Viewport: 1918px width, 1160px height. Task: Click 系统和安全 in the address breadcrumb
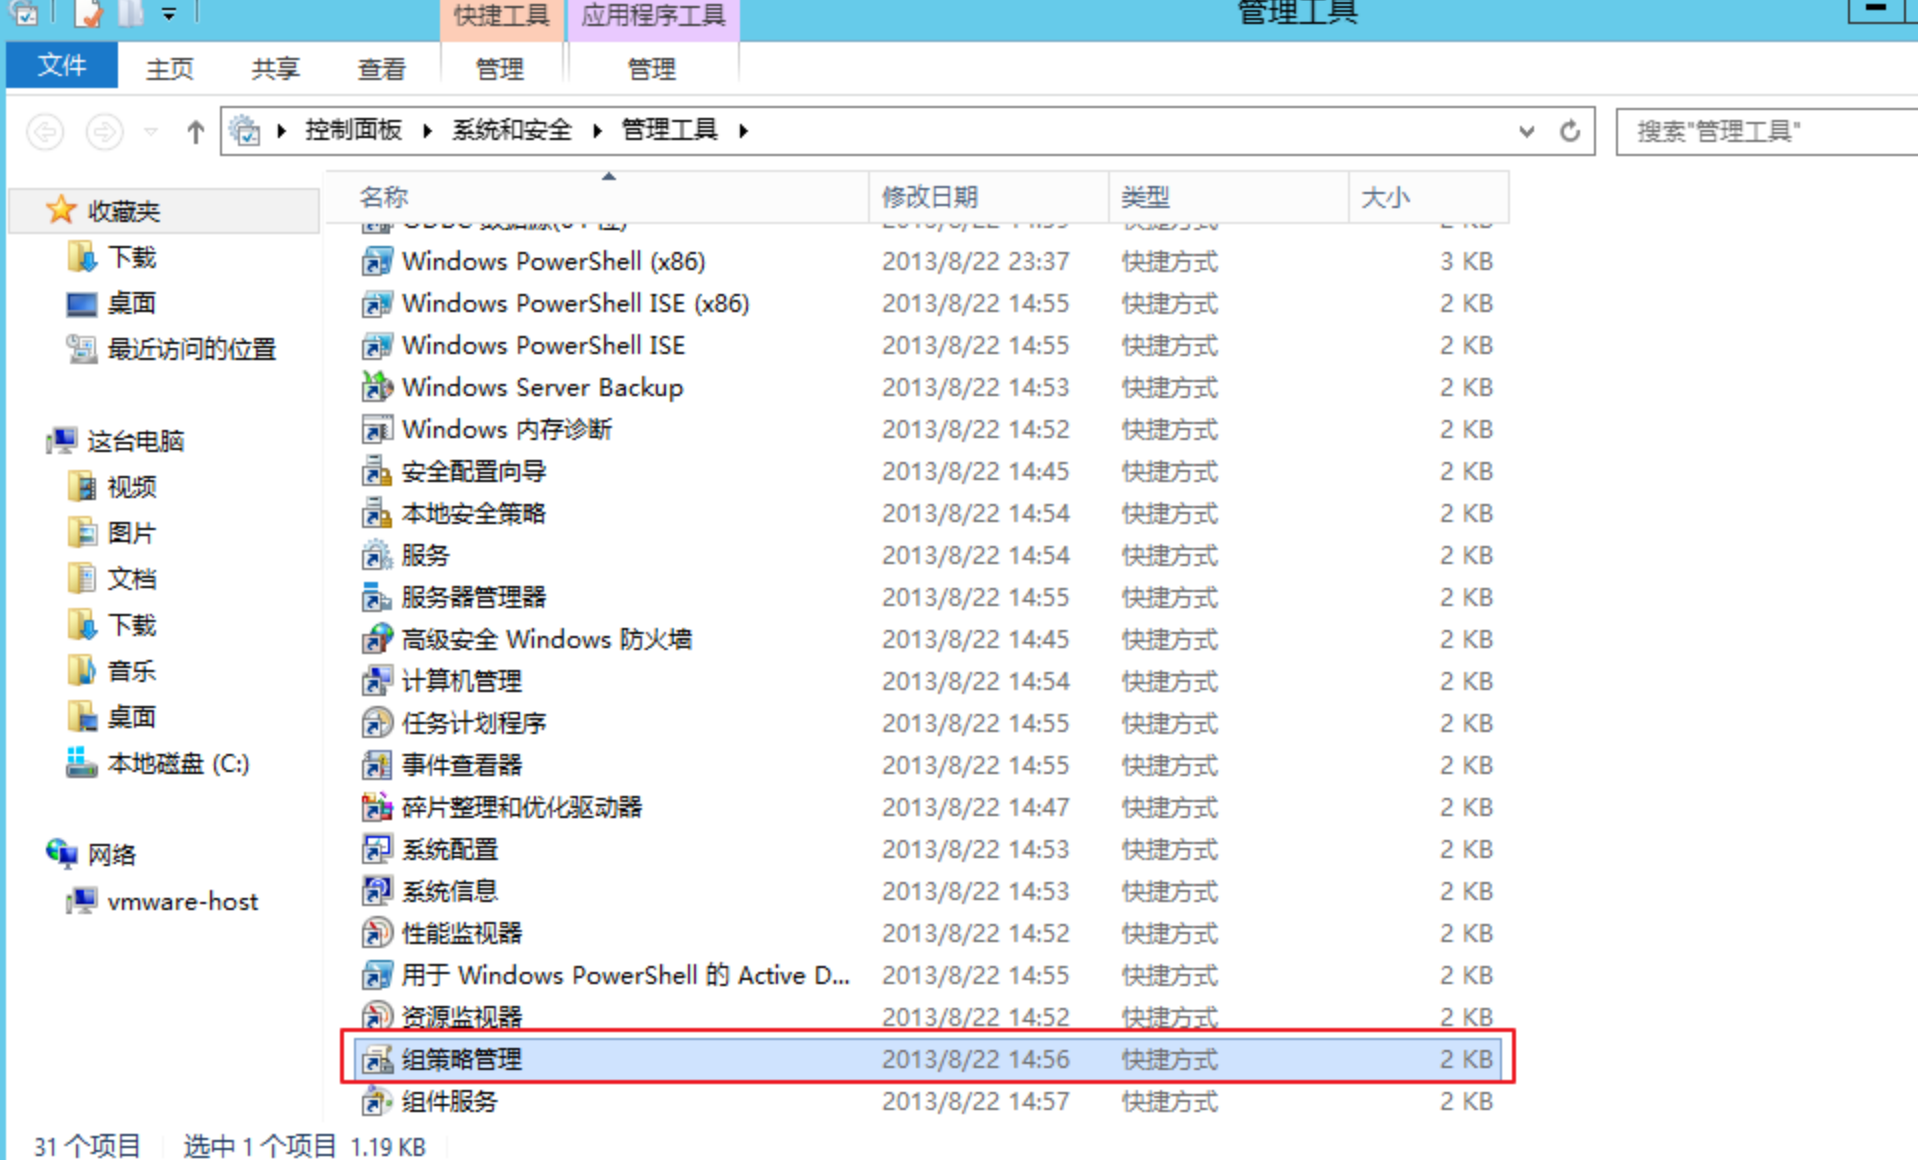[512, 131]
